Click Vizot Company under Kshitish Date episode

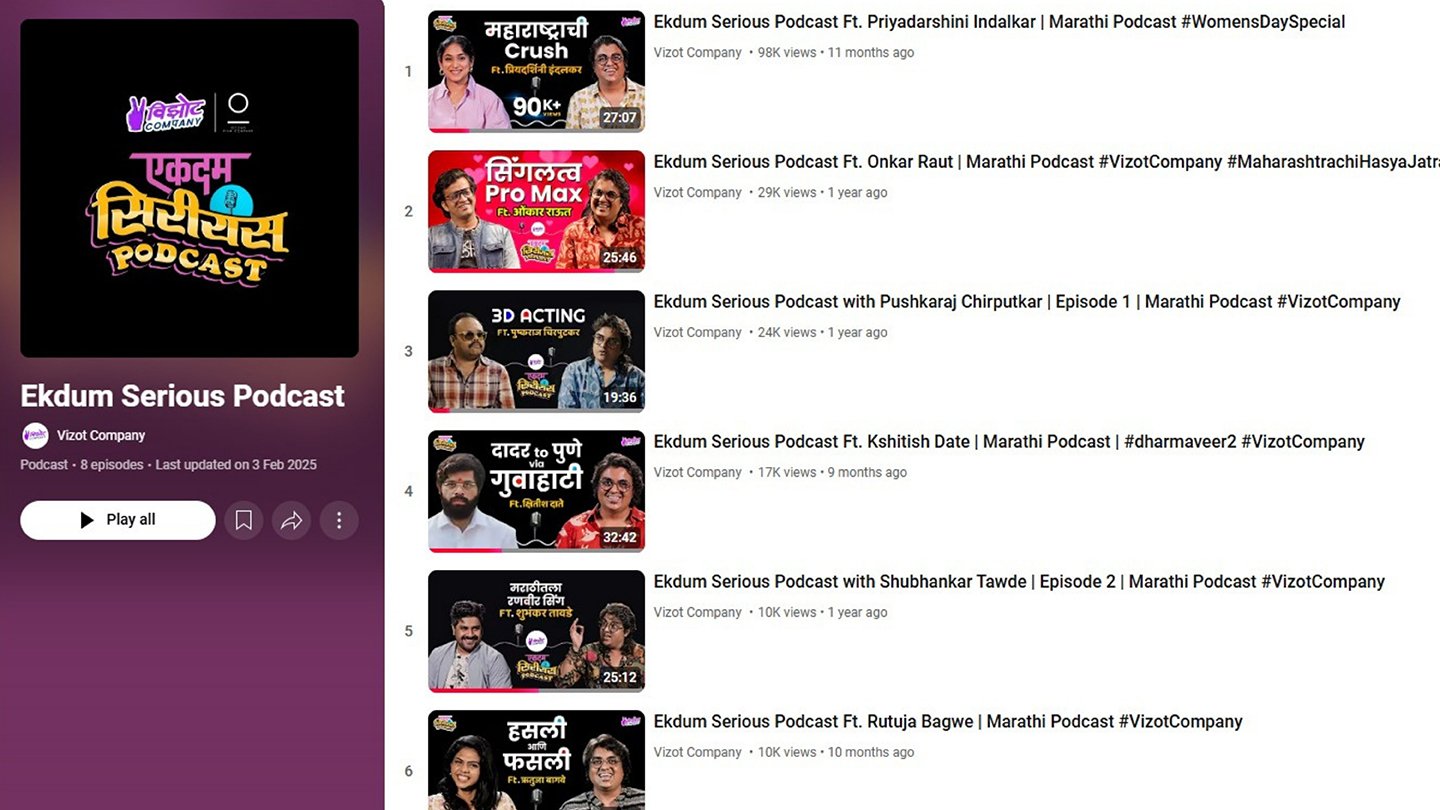pos(698,472)
